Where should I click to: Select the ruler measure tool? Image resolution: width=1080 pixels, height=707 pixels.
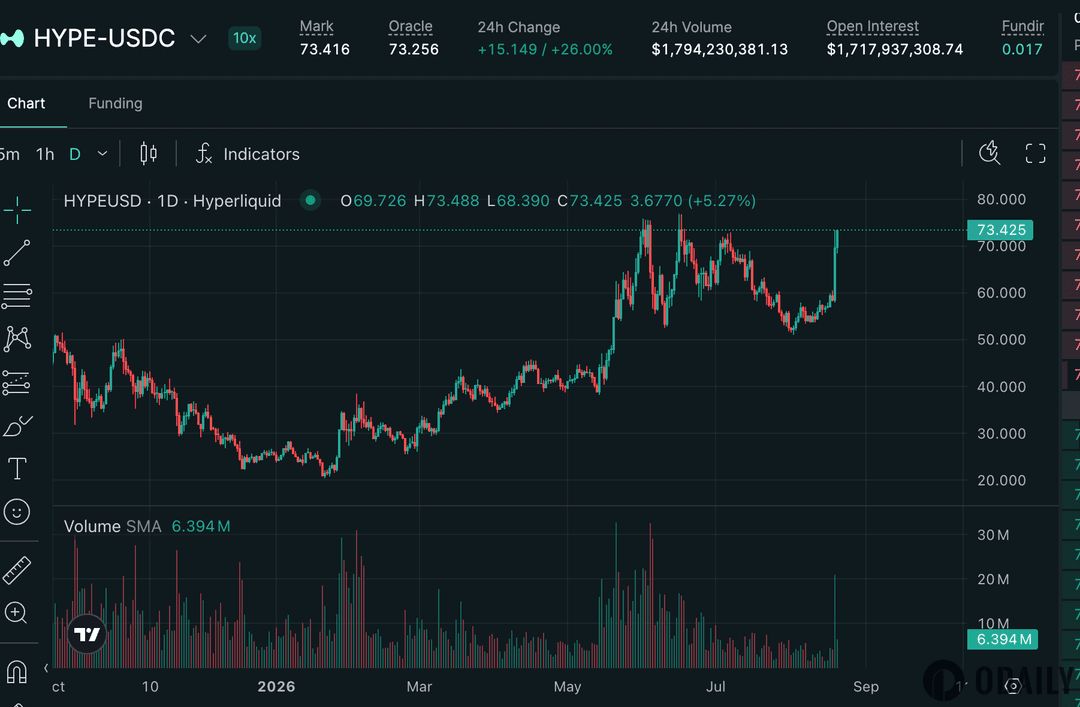point(17,570)
